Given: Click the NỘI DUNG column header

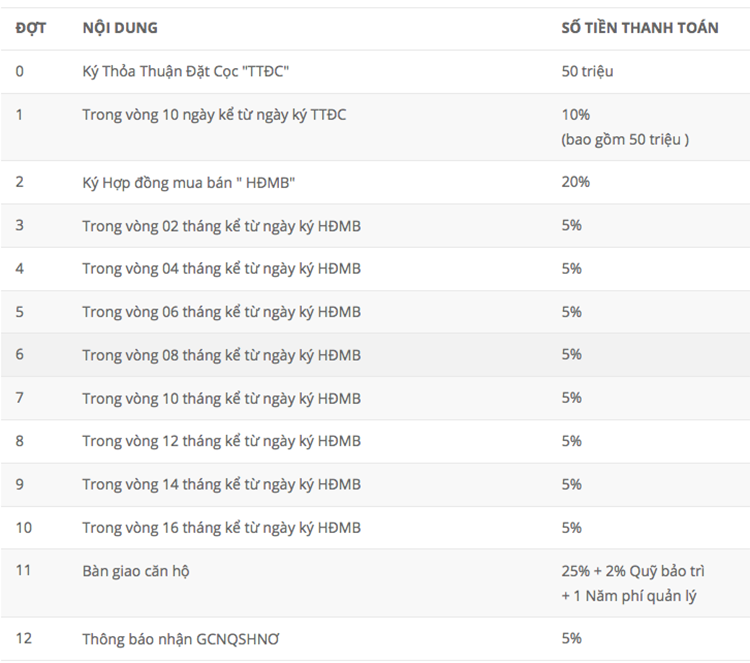Looking at the screenshot, I should pos(120,28).
